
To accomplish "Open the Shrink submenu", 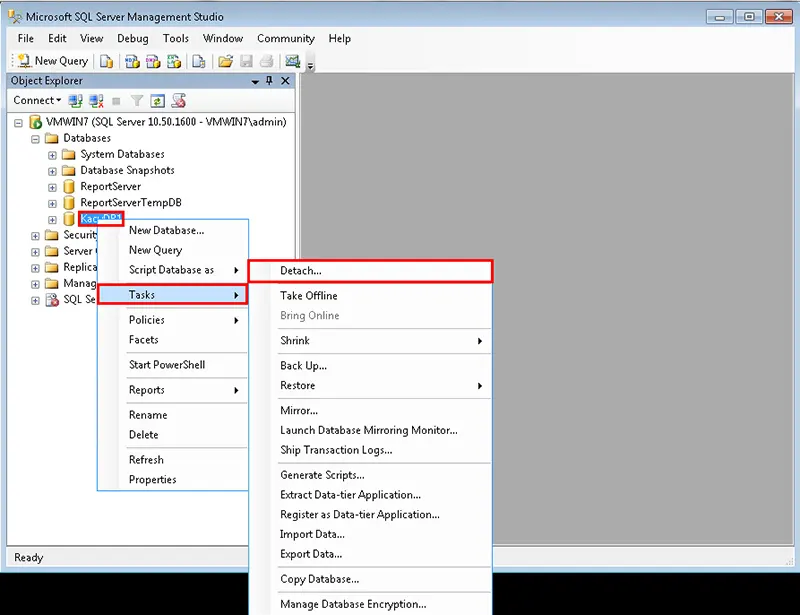I will coord(370,341).
